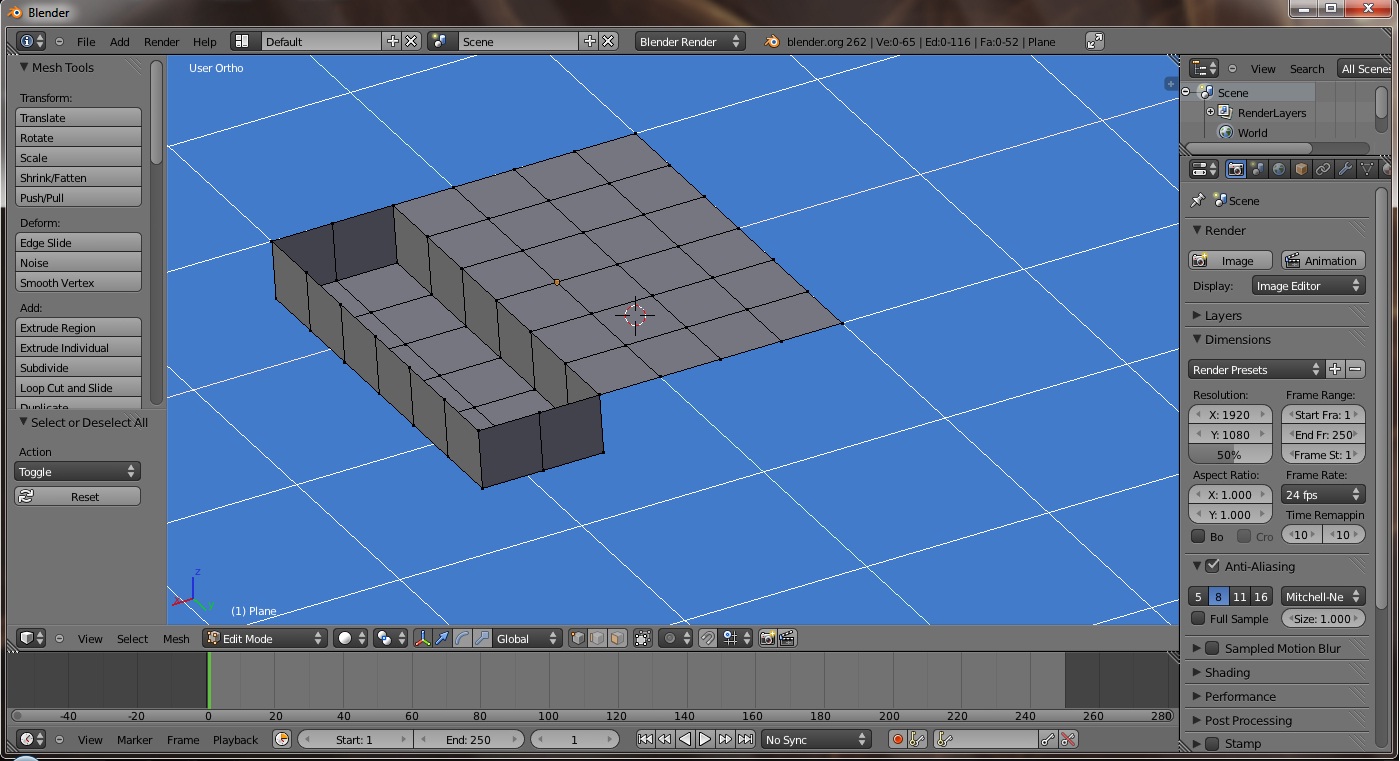Open the World properties tab icon
This screenshot has width=1400, height=761.
(1279, 169)
